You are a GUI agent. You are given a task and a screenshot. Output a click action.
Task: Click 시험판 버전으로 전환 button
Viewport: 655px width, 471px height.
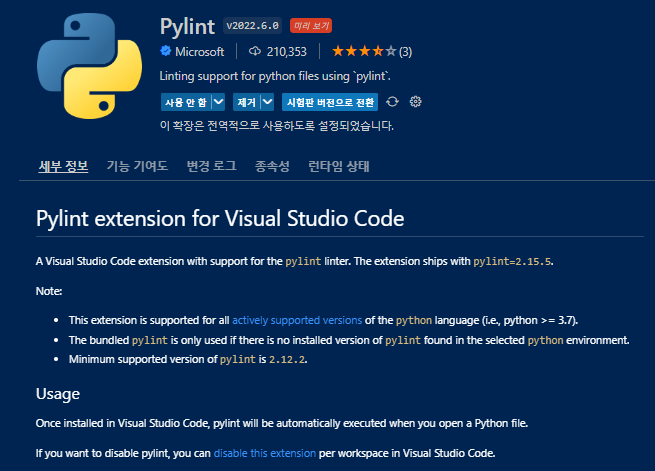pyautogui.click(x=330, y=102)
